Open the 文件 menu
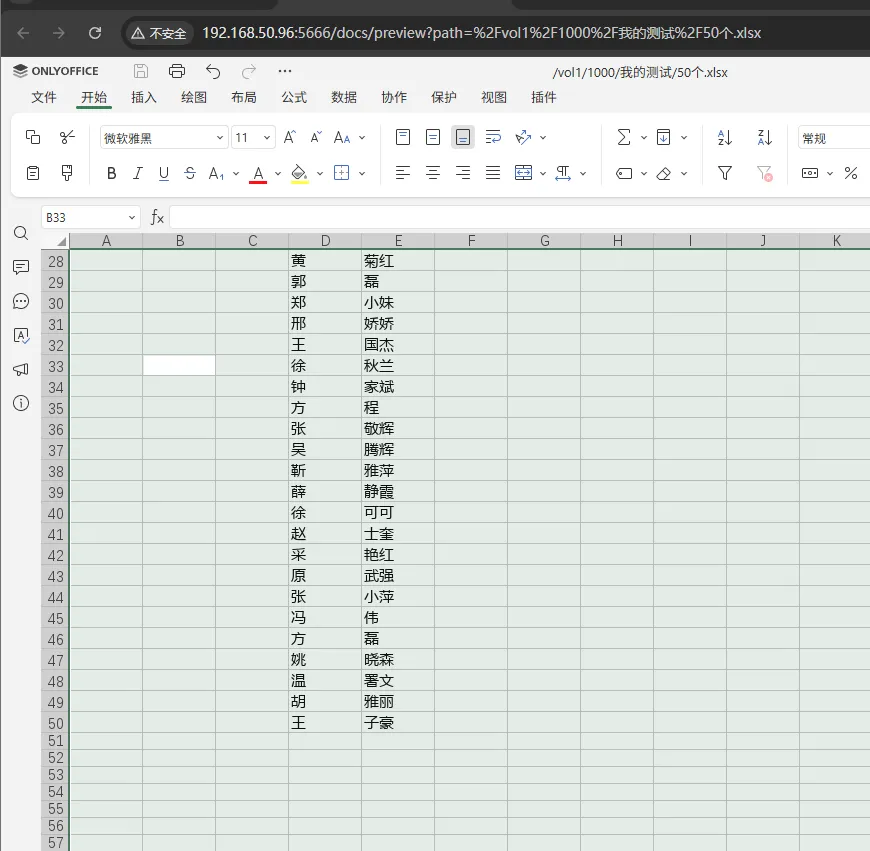The width and height of the screenshot is (870, 851). coord(43,98)
